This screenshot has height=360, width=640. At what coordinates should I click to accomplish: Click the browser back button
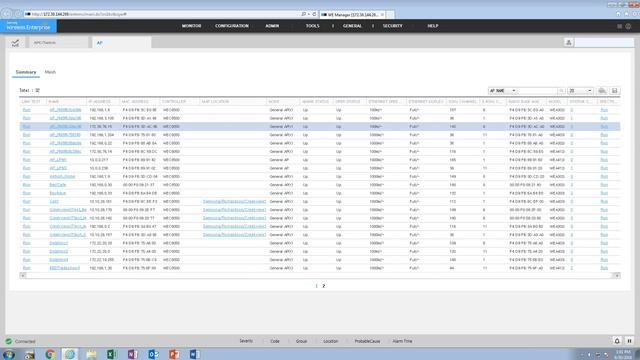(x=7, y=13)
